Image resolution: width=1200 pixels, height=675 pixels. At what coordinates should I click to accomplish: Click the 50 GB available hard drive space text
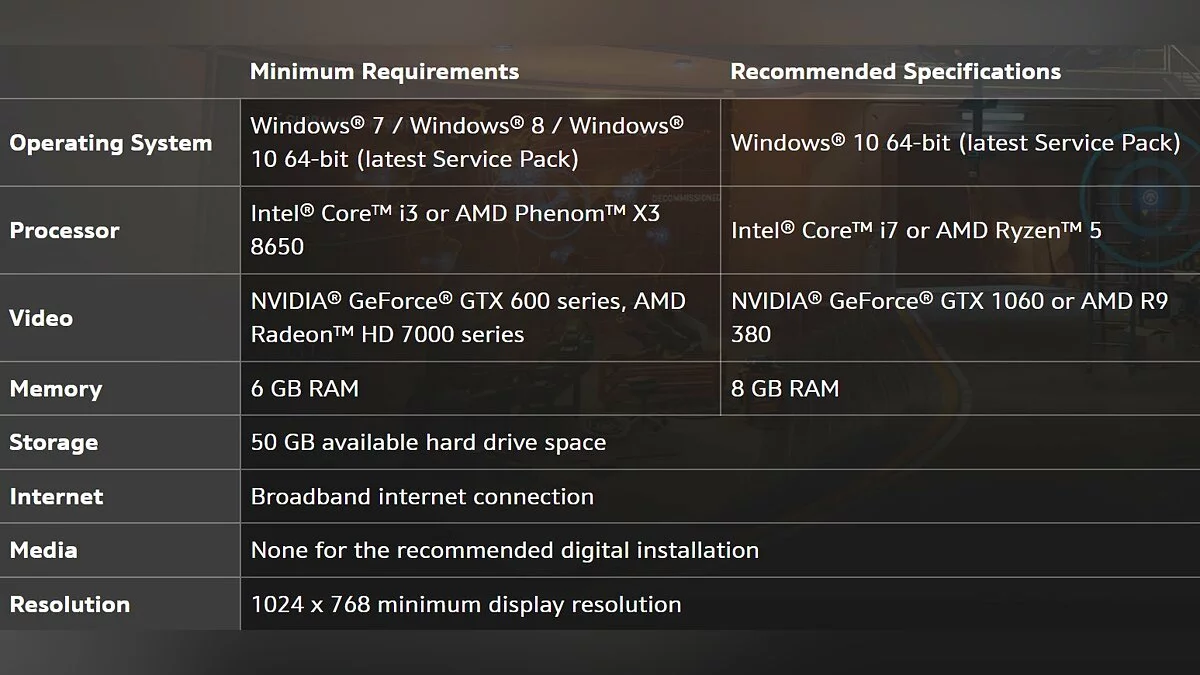click(x=428, y=442)
